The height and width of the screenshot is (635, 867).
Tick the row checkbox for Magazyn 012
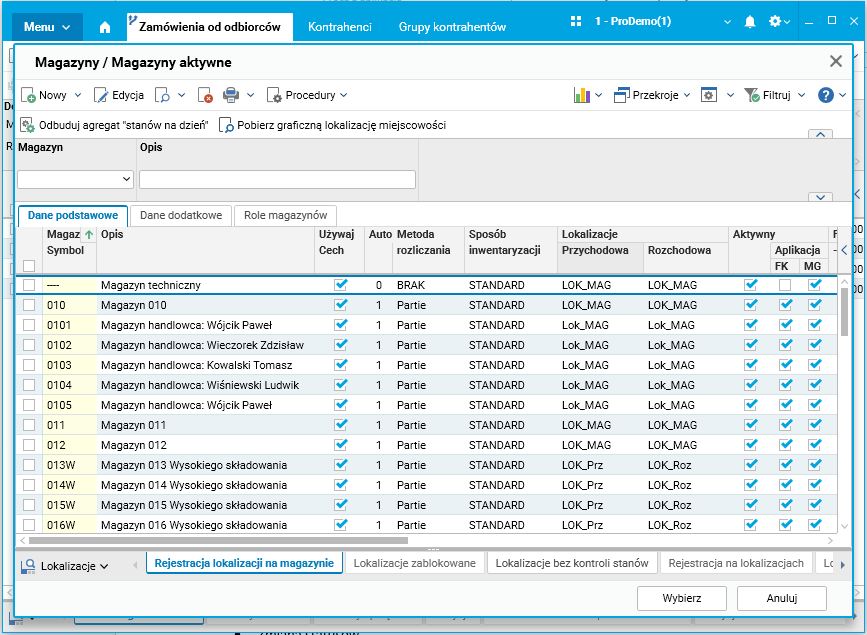pos(29,445)
